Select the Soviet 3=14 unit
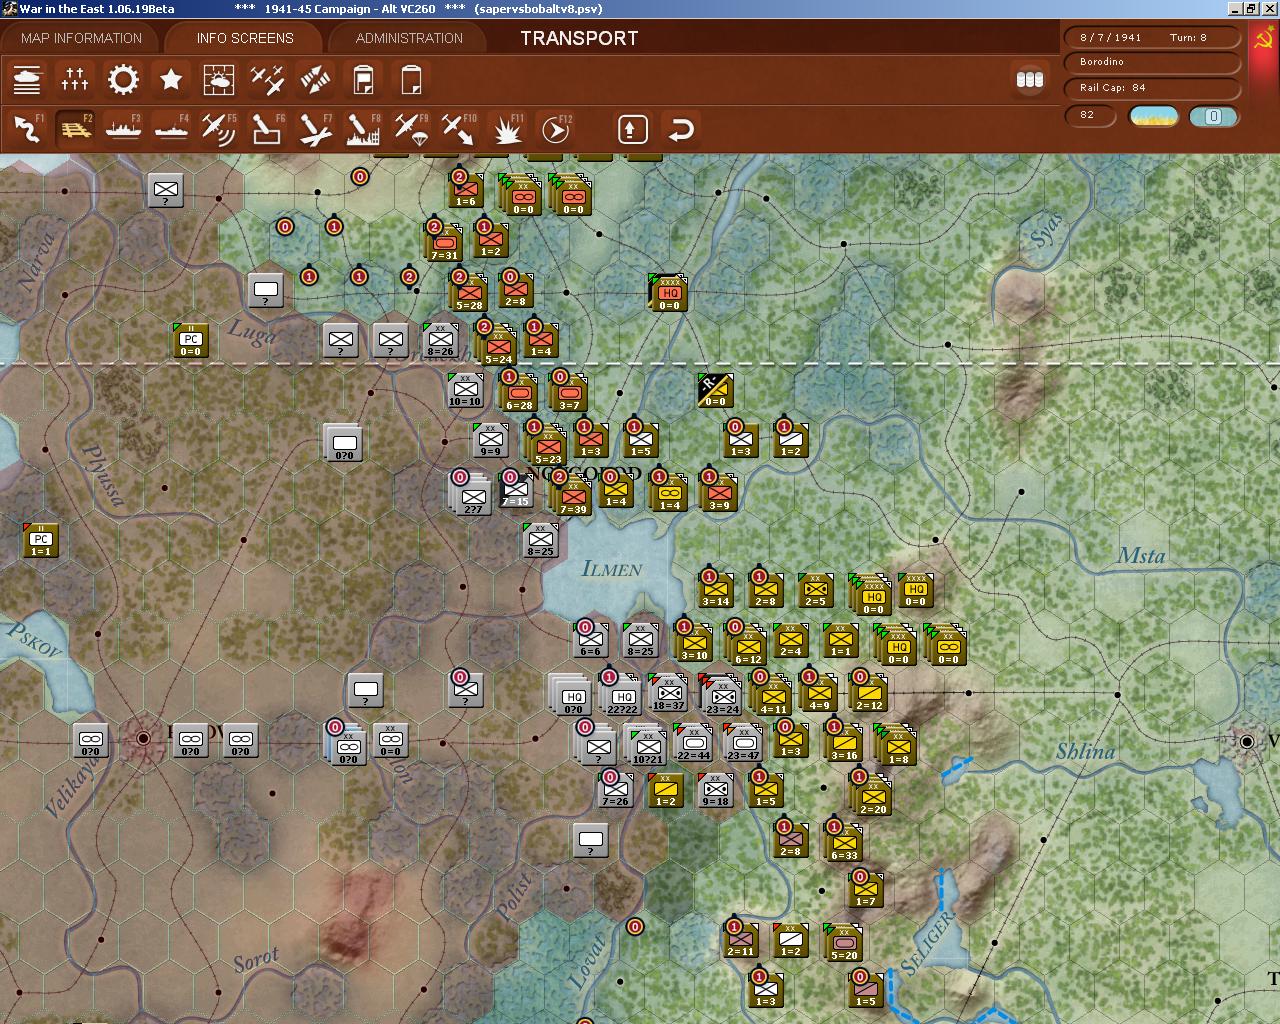Image resolution: width=1280 pixels, height=1024 pixels. coord(715,591)
